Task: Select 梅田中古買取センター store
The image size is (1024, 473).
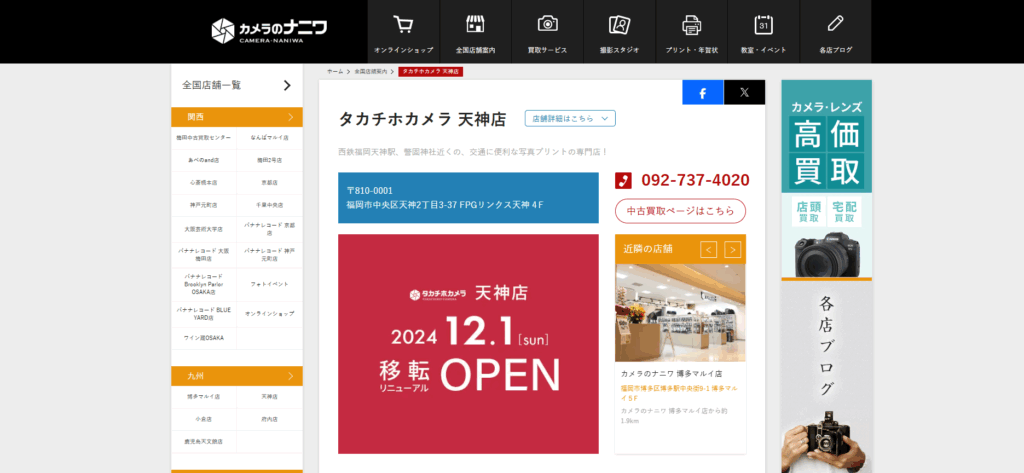Action: point(204,138)
